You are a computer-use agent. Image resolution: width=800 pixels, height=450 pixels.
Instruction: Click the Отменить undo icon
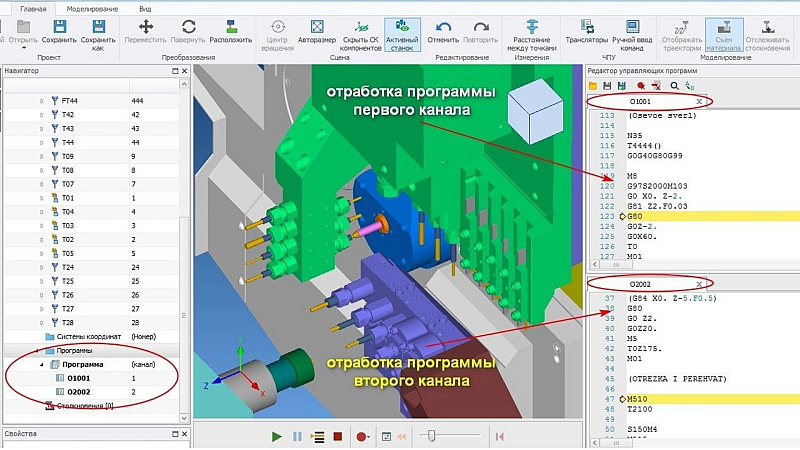point(443,32)
